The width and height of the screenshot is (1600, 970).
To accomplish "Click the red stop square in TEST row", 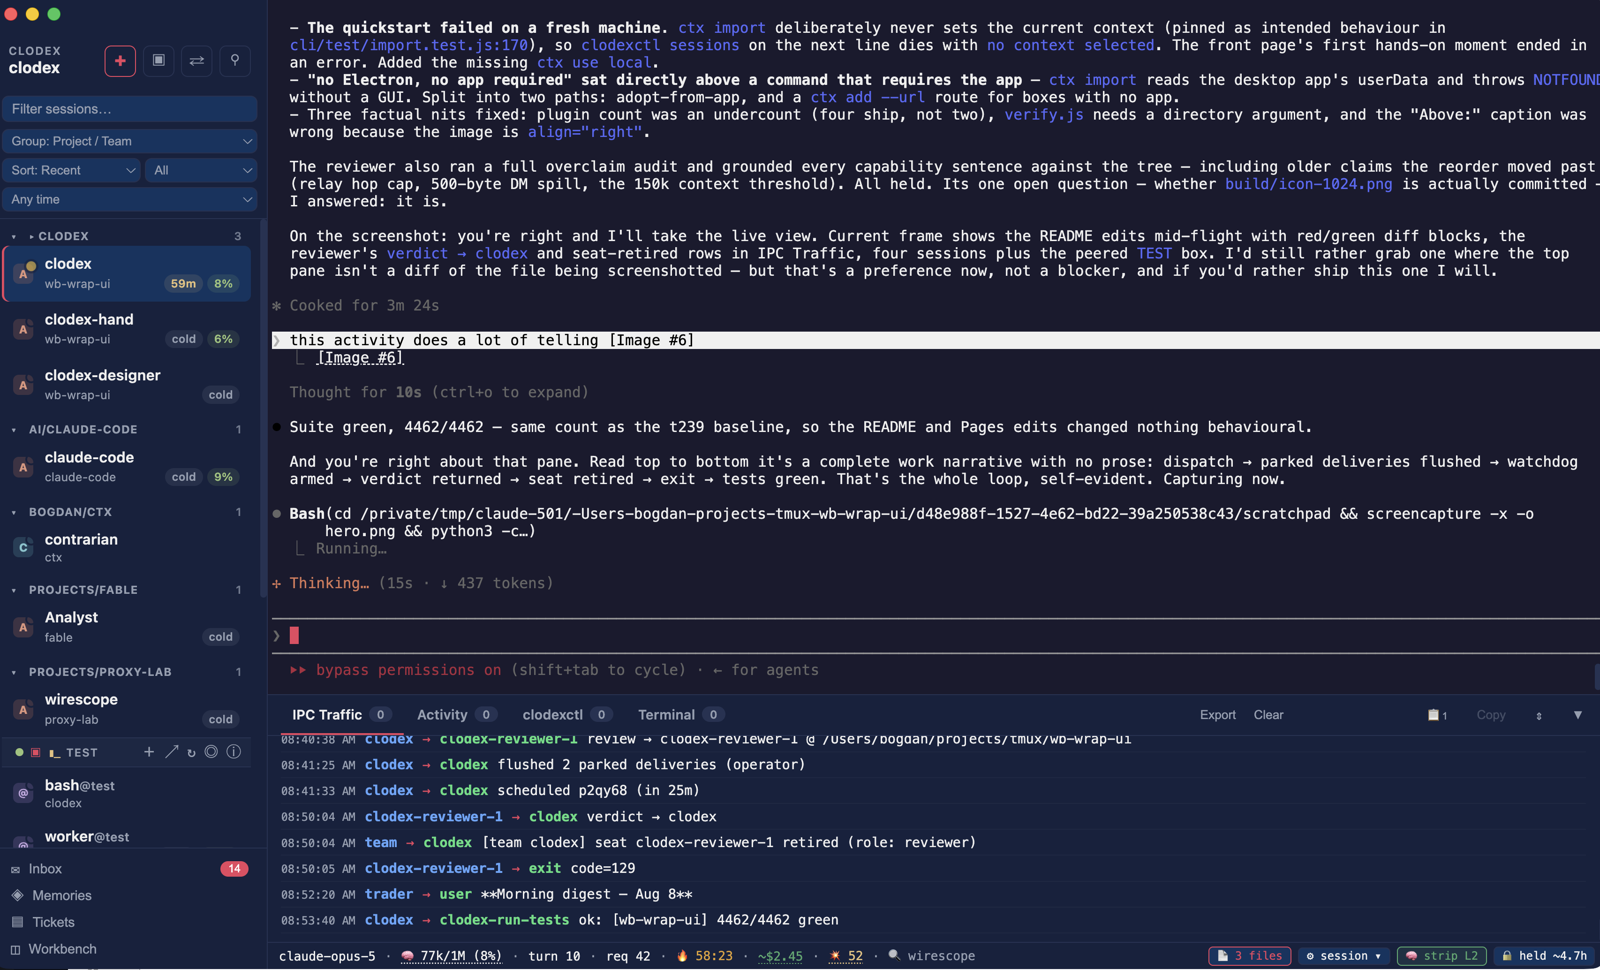I will (35, 752).
